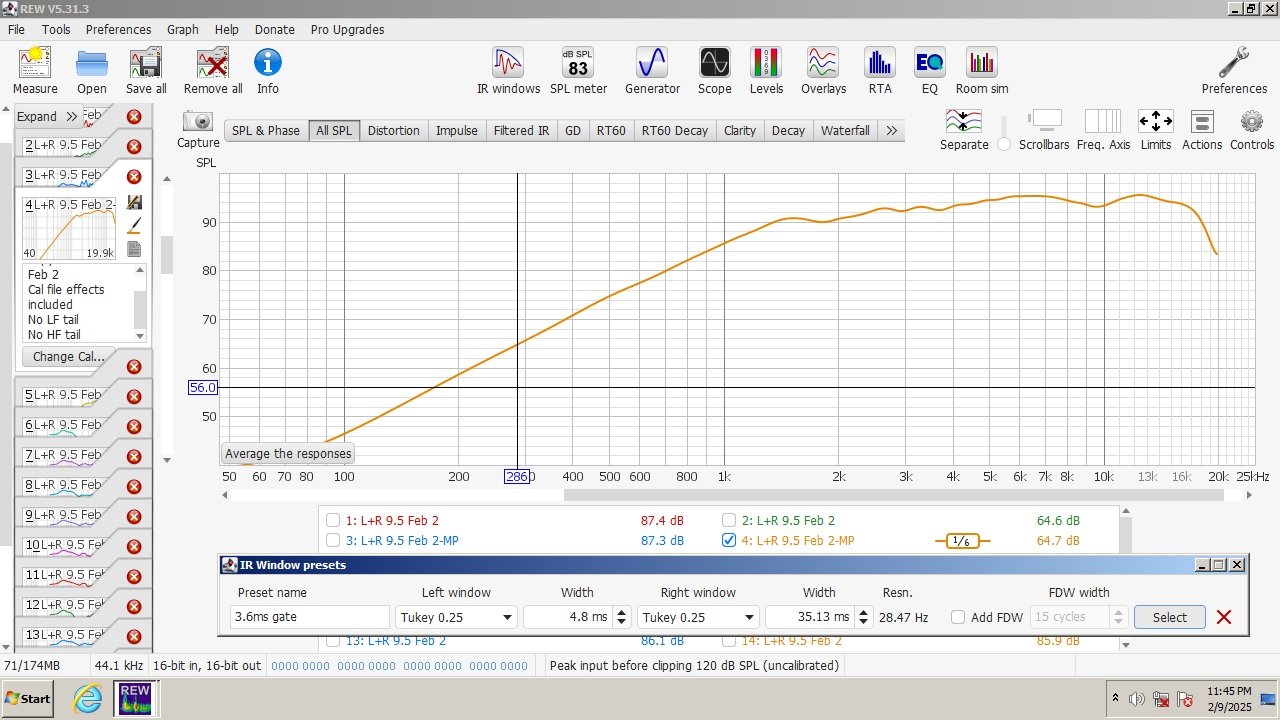Open the Scope tool
Image resolution: width=1280 pixels, height=720 pixels.
(714, 71)
